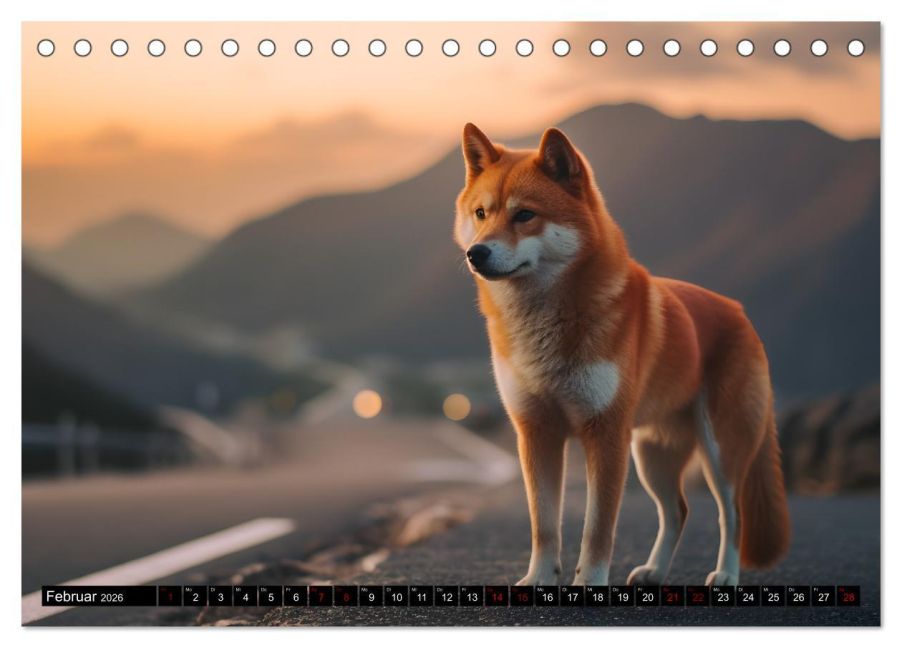902x648 pixels.
Task: Select day 25 in the calendar strip
Action: [x=773, y=596]
